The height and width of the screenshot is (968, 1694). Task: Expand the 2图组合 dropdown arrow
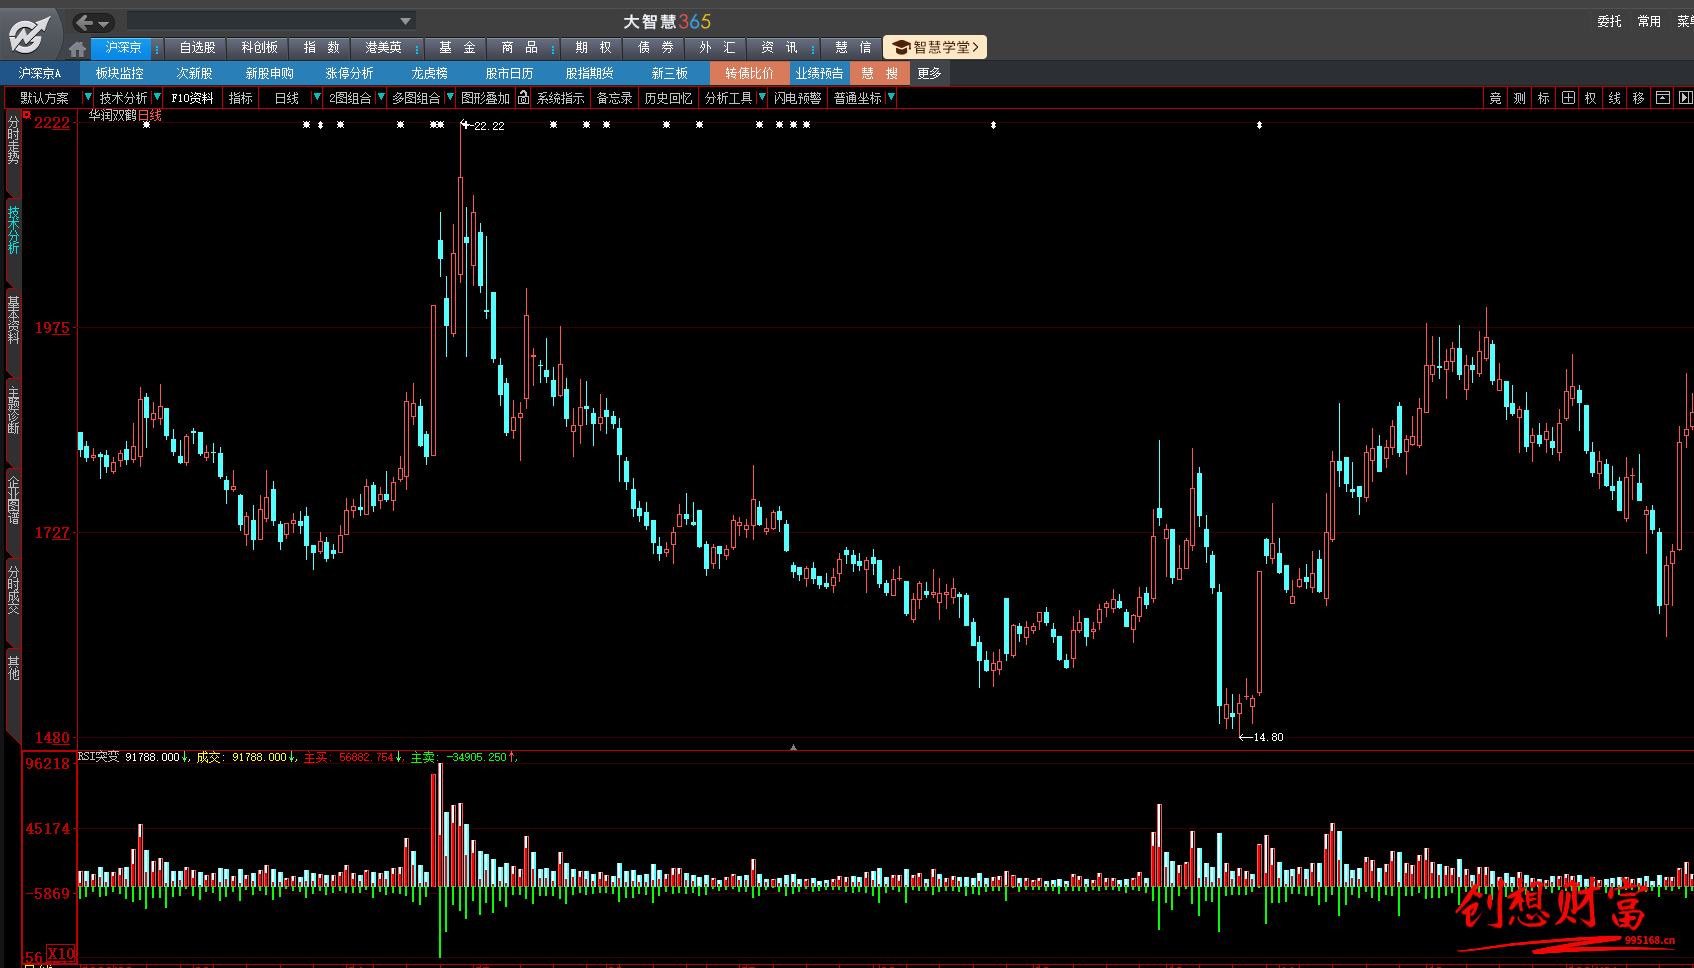(x=381, y=97)
